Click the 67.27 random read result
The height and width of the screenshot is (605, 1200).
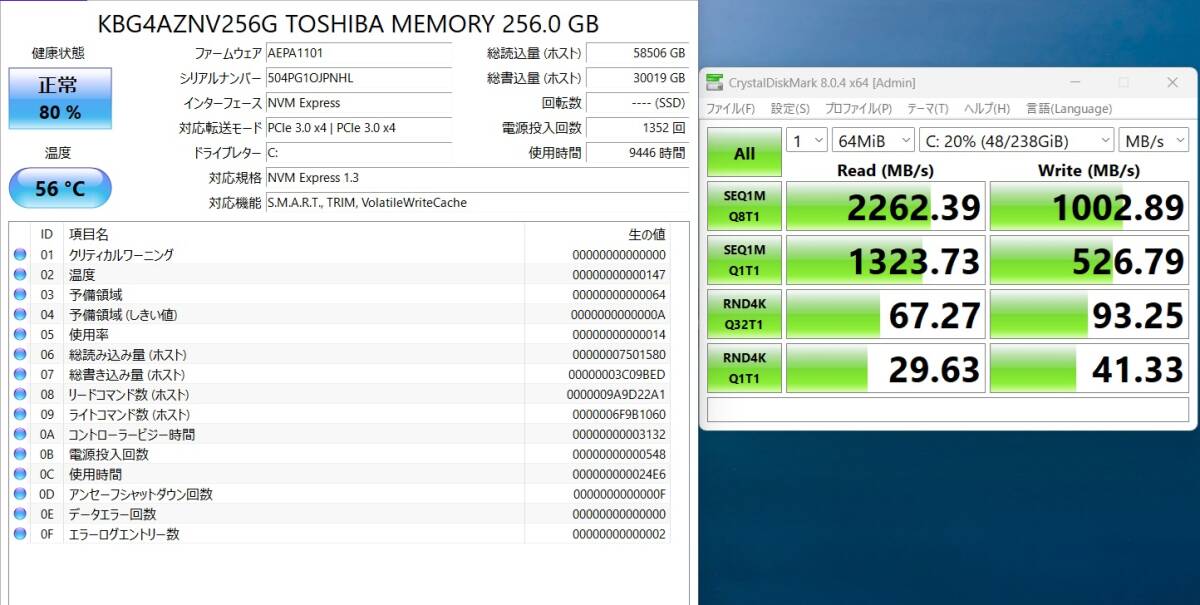[885, 314]
